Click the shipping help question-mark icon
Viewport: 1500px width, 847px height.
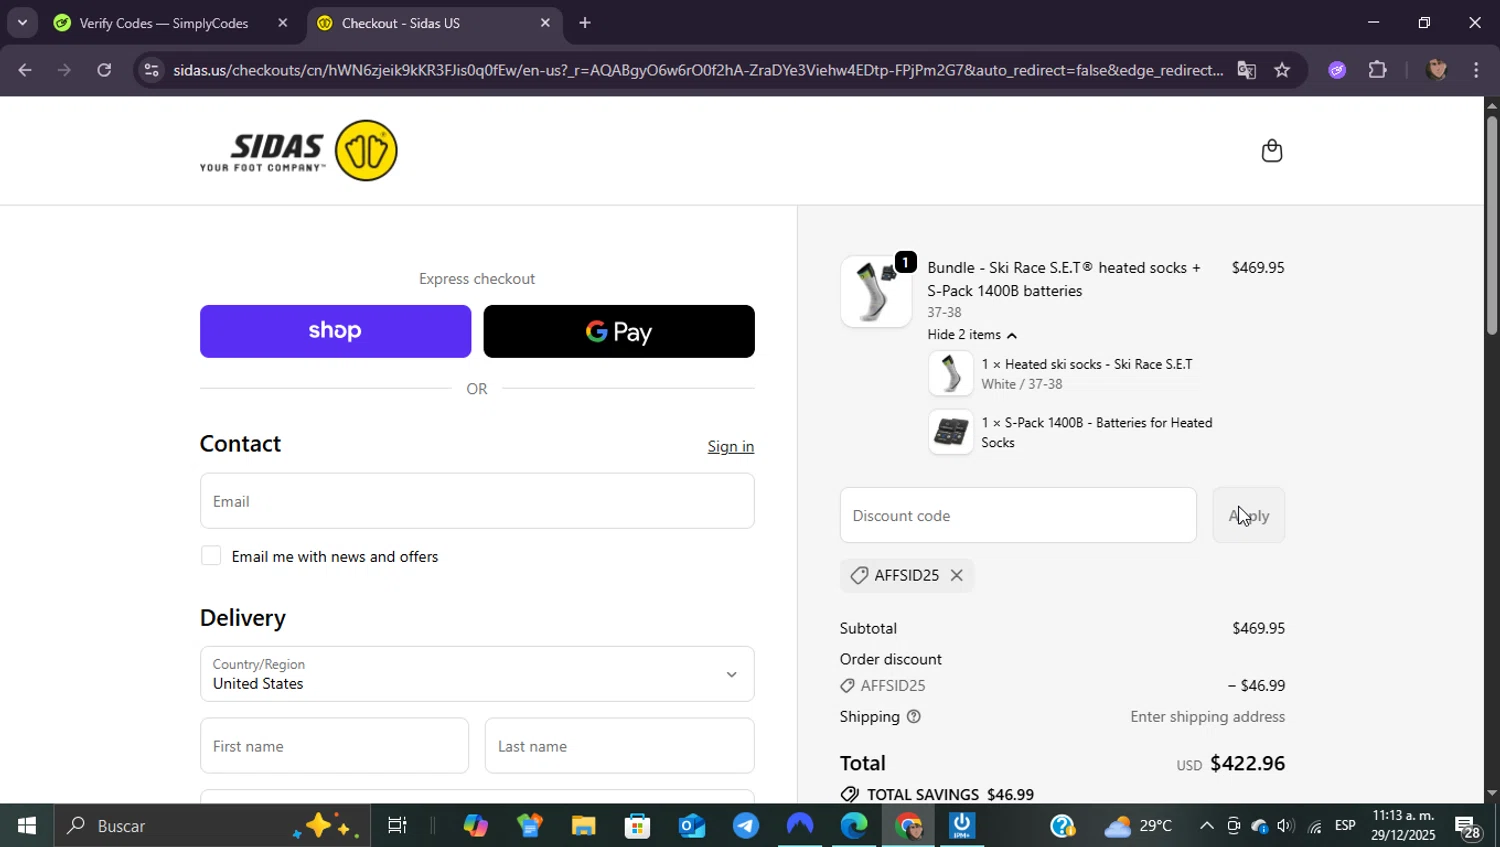pos(913,717)
